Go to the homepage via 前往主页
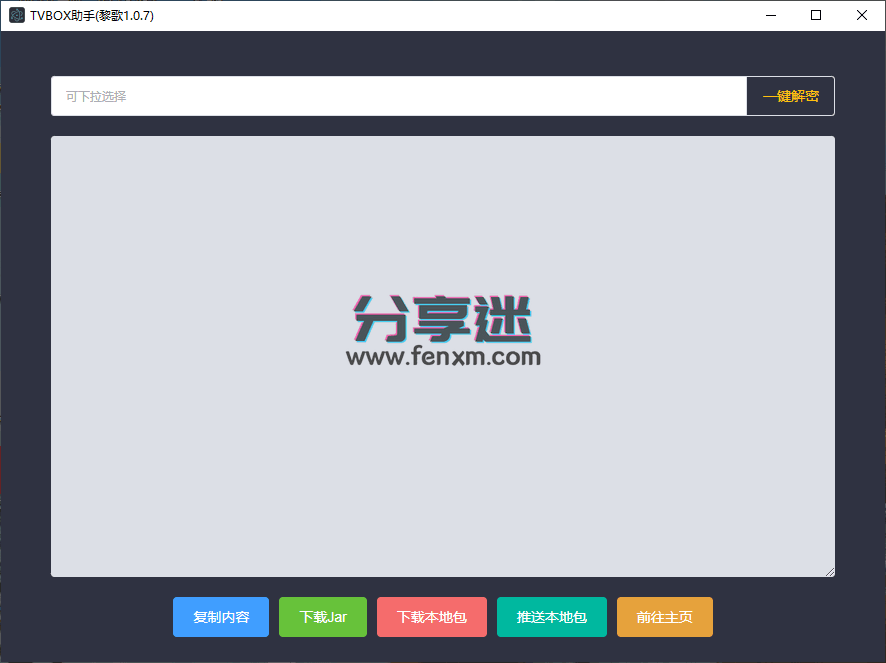Viewport: 886px width, 663px height. pyautogui.click(x=664, y=617)
